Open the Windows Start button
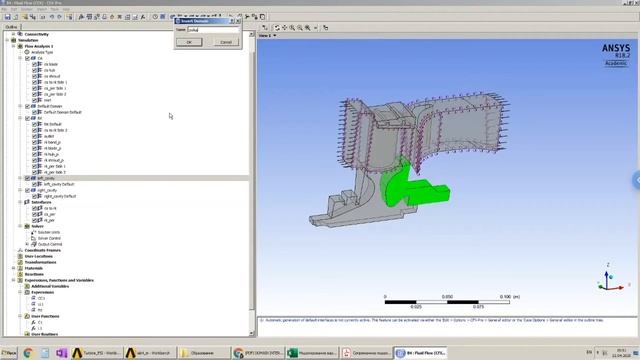The height and width of the screenshot is (360, 640). [9, 353]
